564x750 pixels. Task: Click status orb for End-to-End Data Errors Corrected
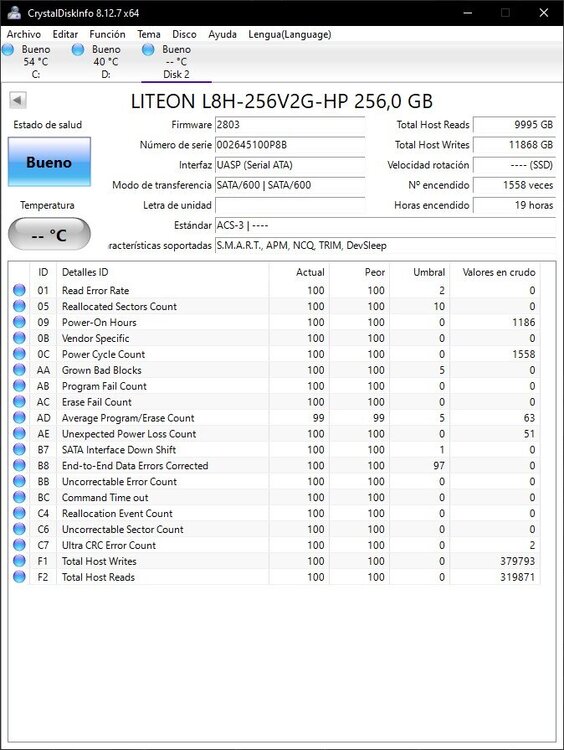pos(19,465)
